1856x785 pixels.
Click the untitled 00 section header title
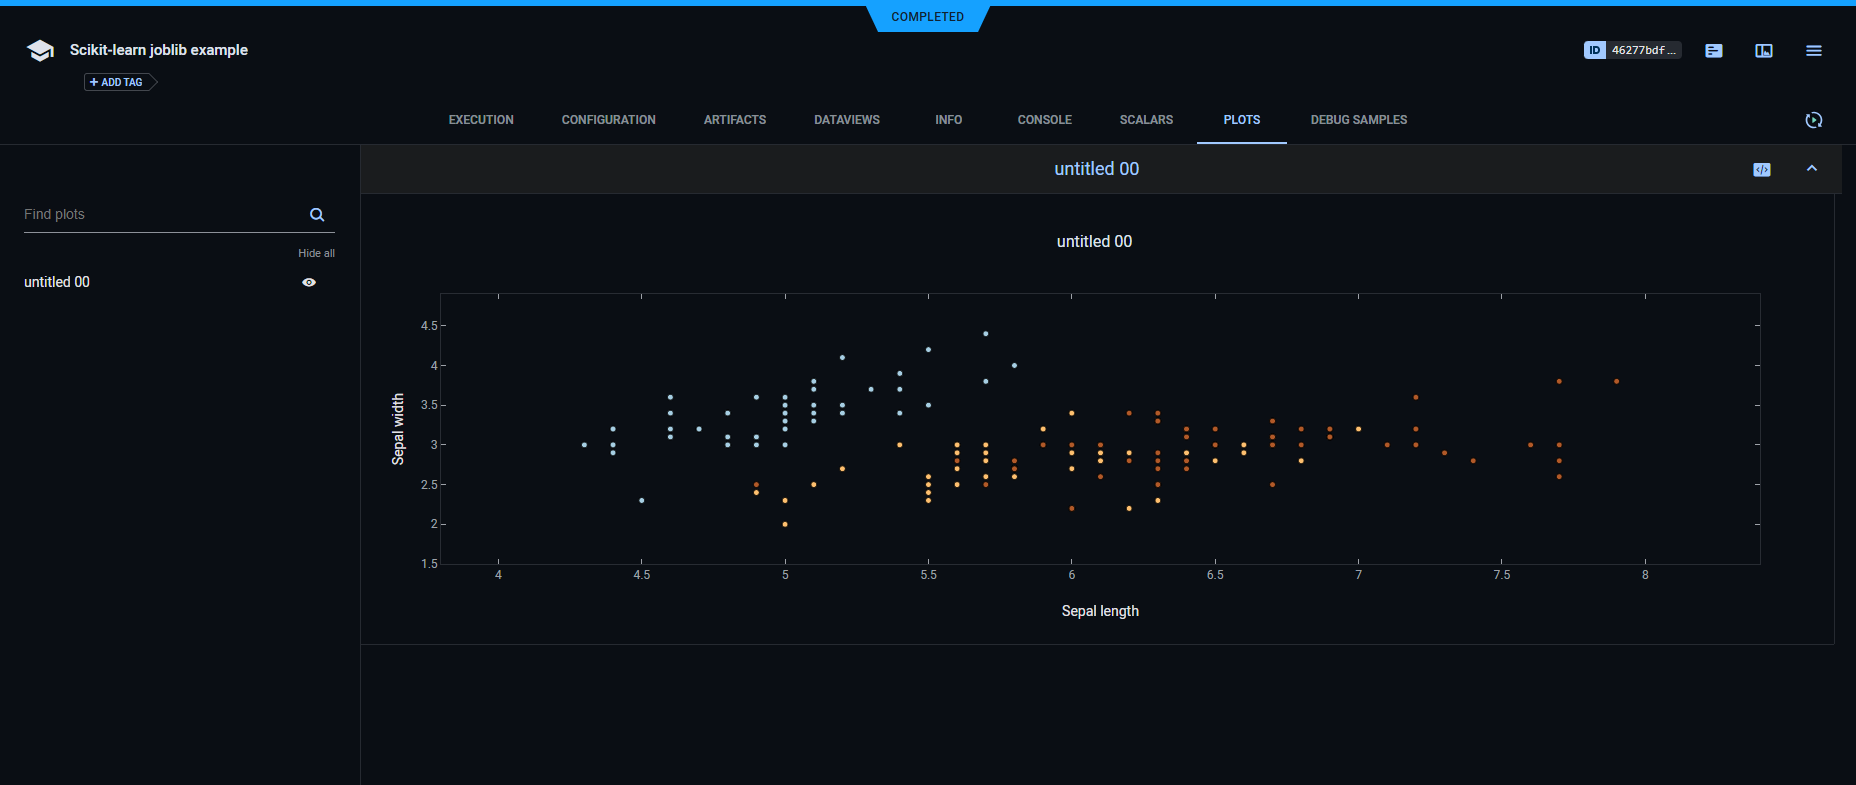(1096, 169)
